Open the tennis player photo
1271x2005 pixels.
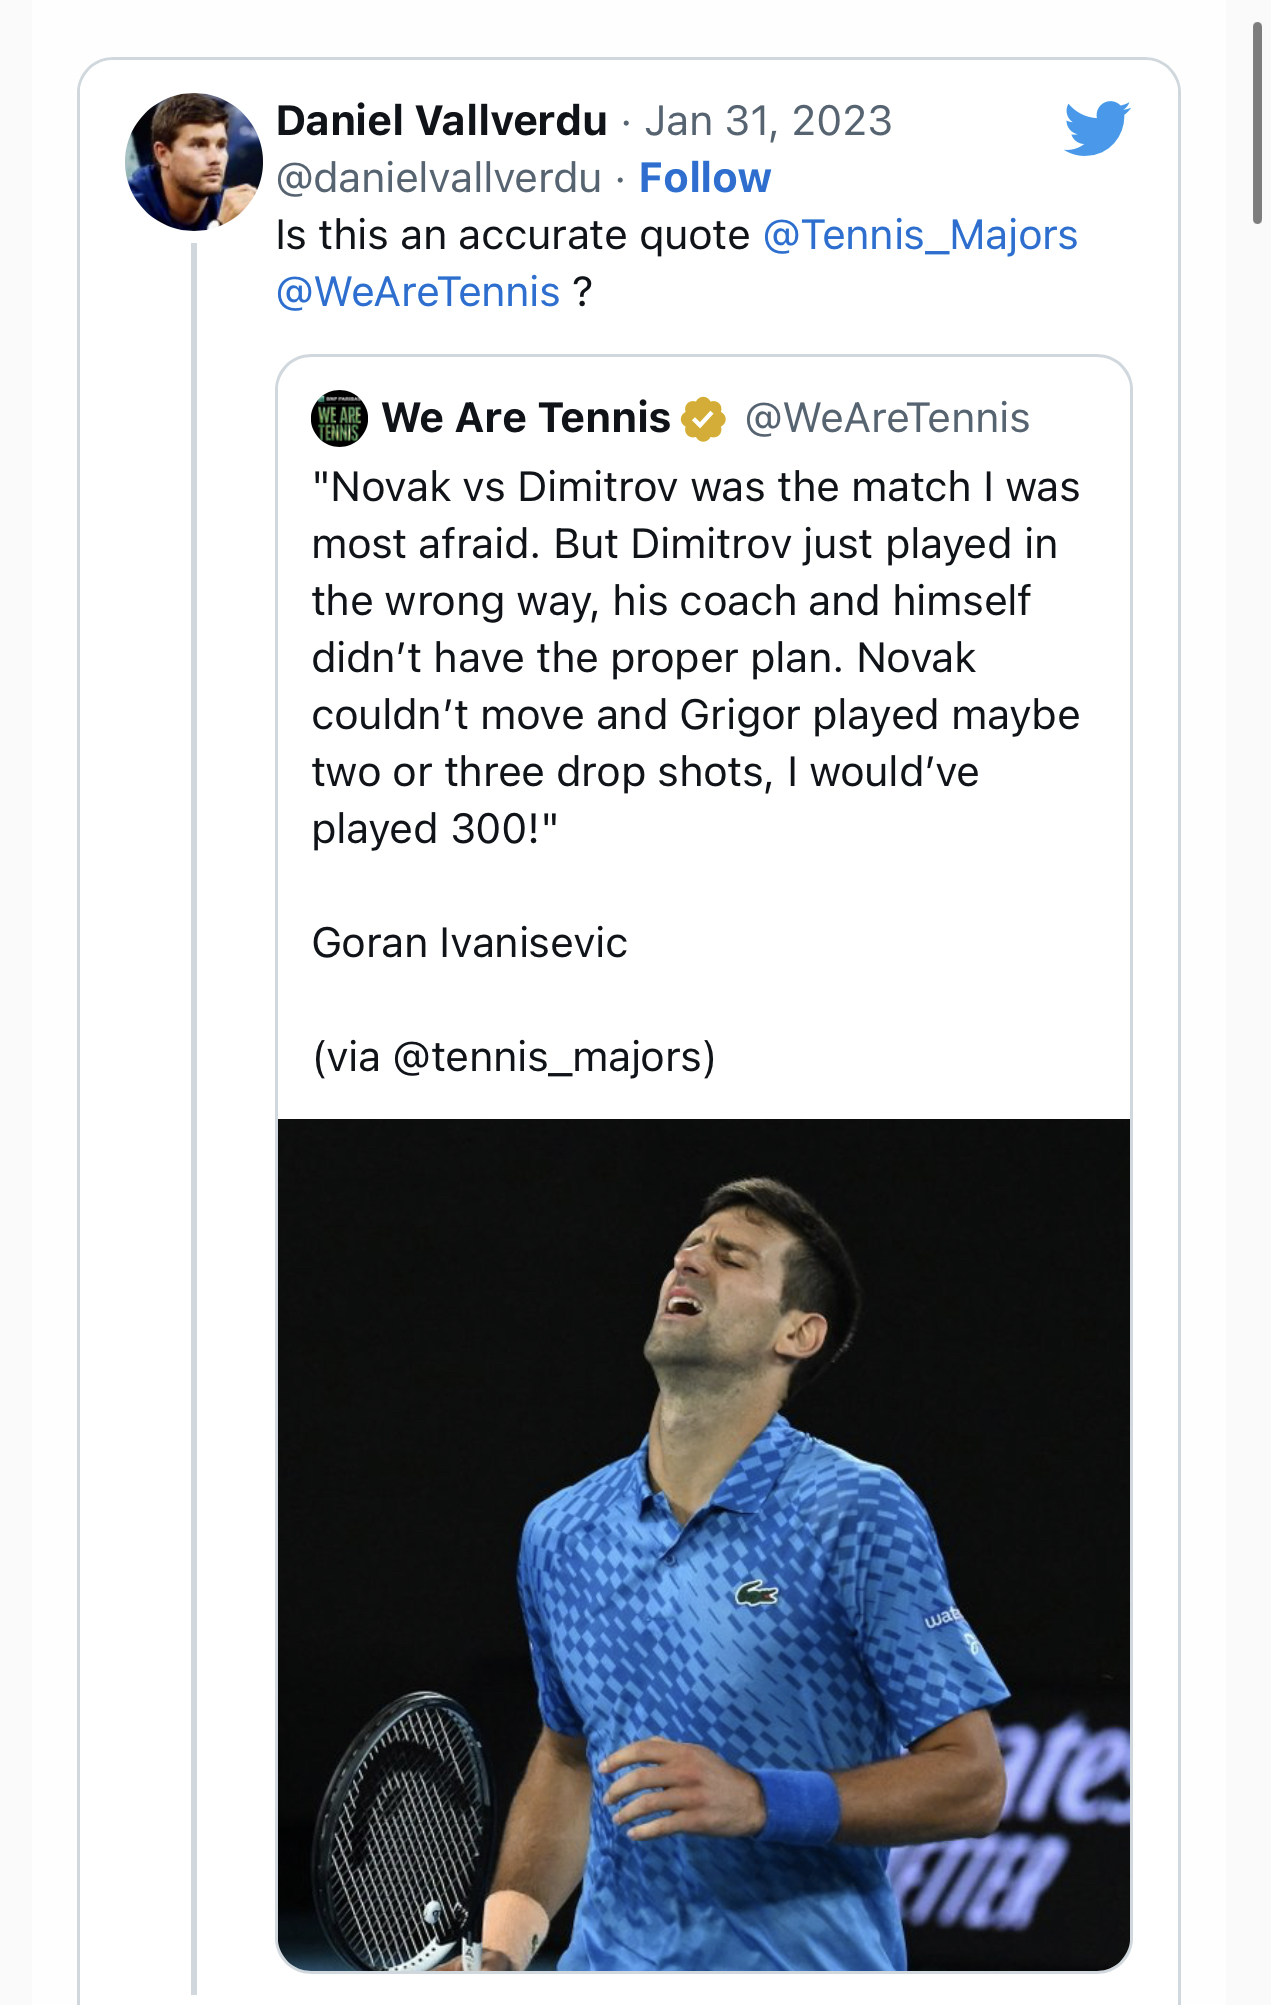703,1544
